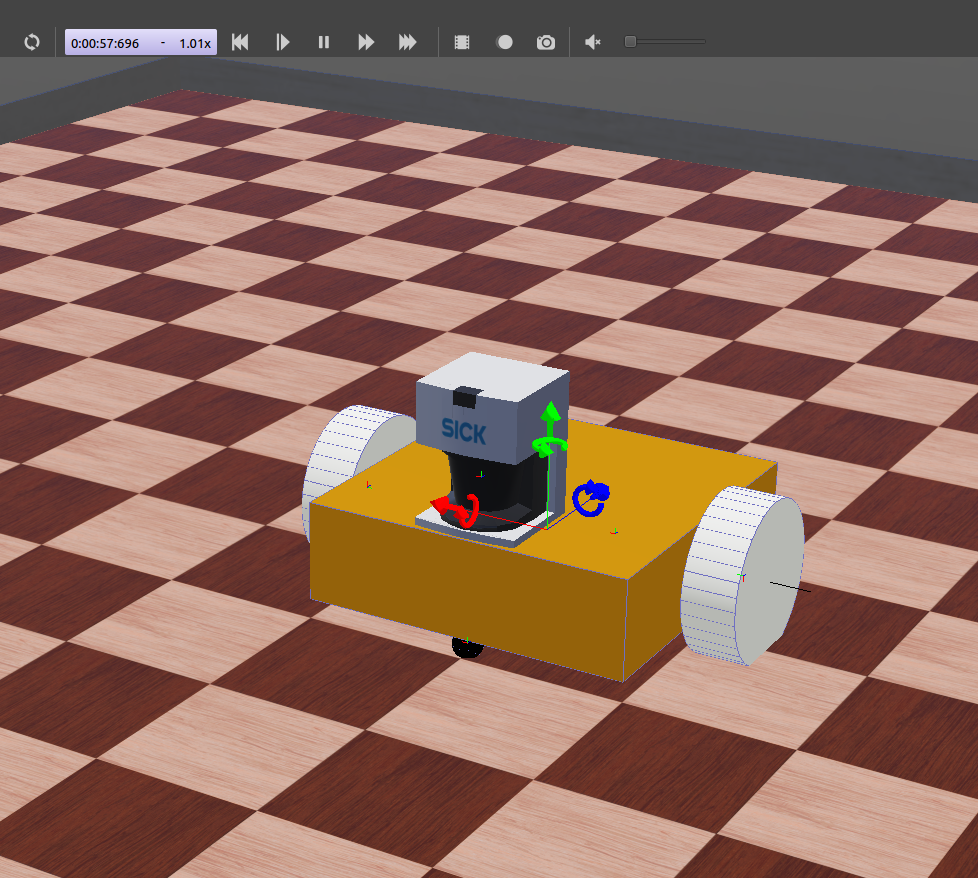The image size is (978, 878).
Task: Open the movie recording tool
Action: [x=461, y=42]
